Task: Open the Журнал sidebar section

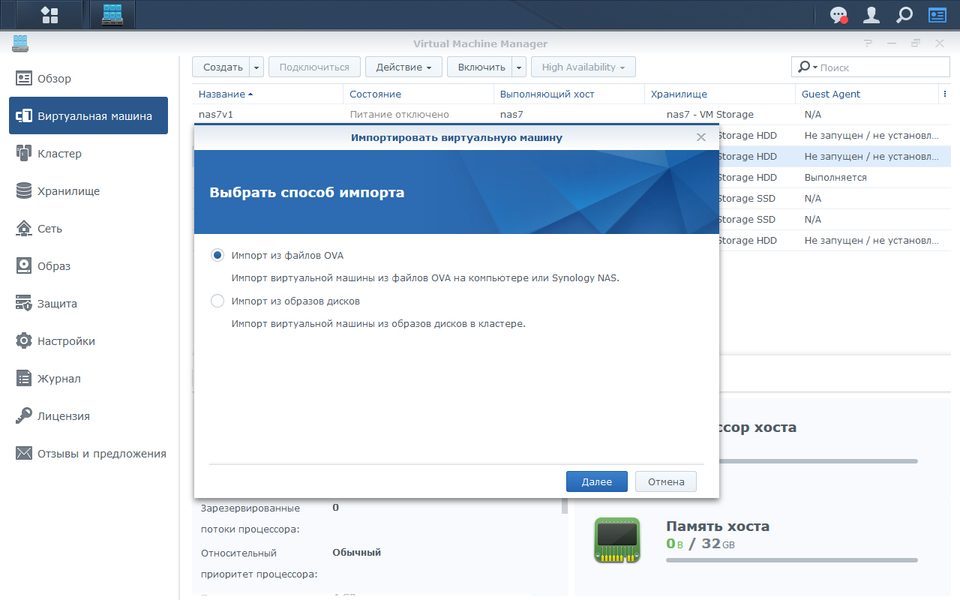Action: [x=89, y=378]
